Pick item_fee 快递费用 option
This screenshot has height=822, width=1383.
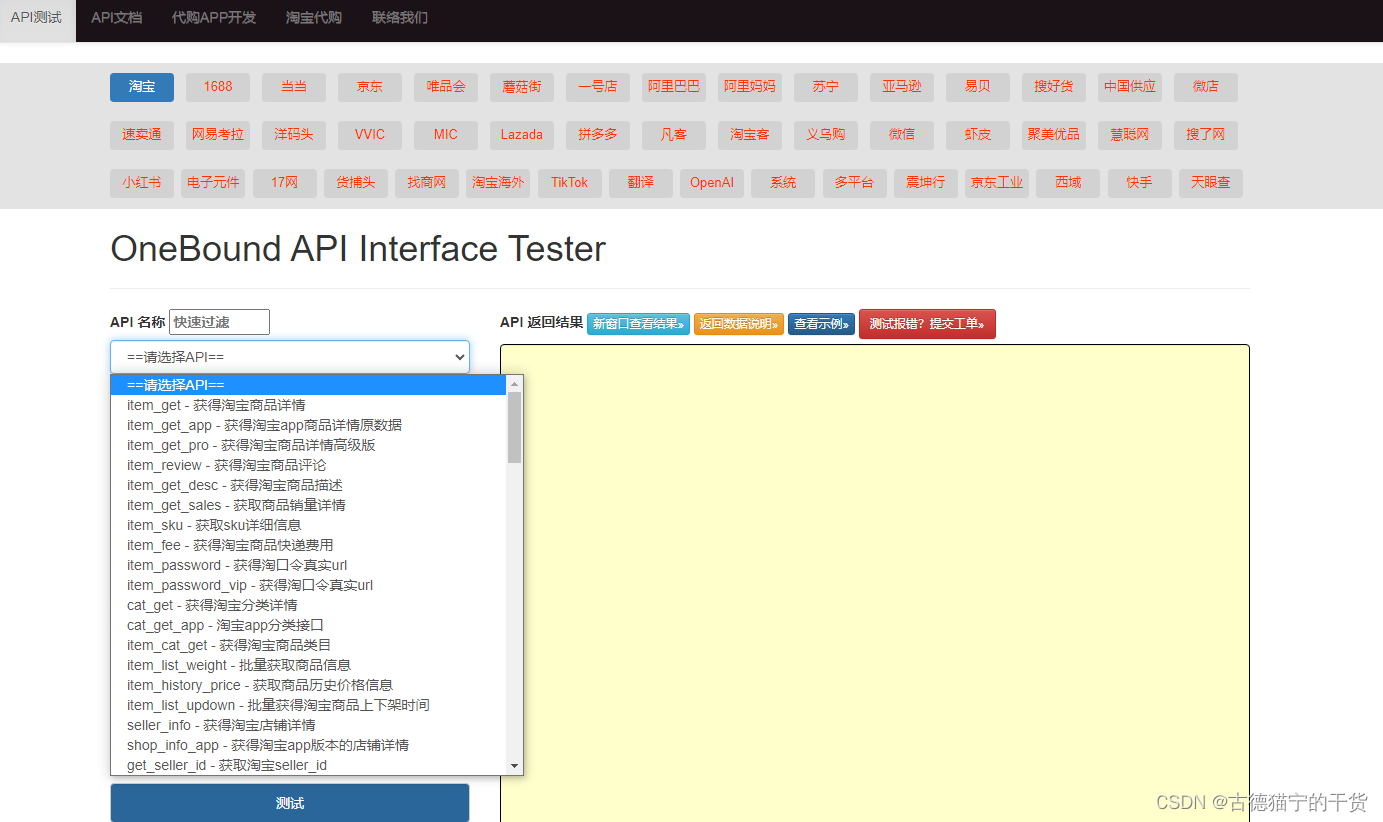pyautogui.click(x=308, y=545)
